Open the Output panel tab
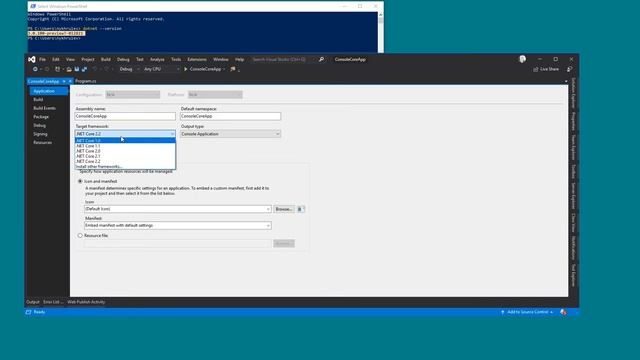Screen dimensions: 640x360 pyautogui.click(x=33, y=302)
